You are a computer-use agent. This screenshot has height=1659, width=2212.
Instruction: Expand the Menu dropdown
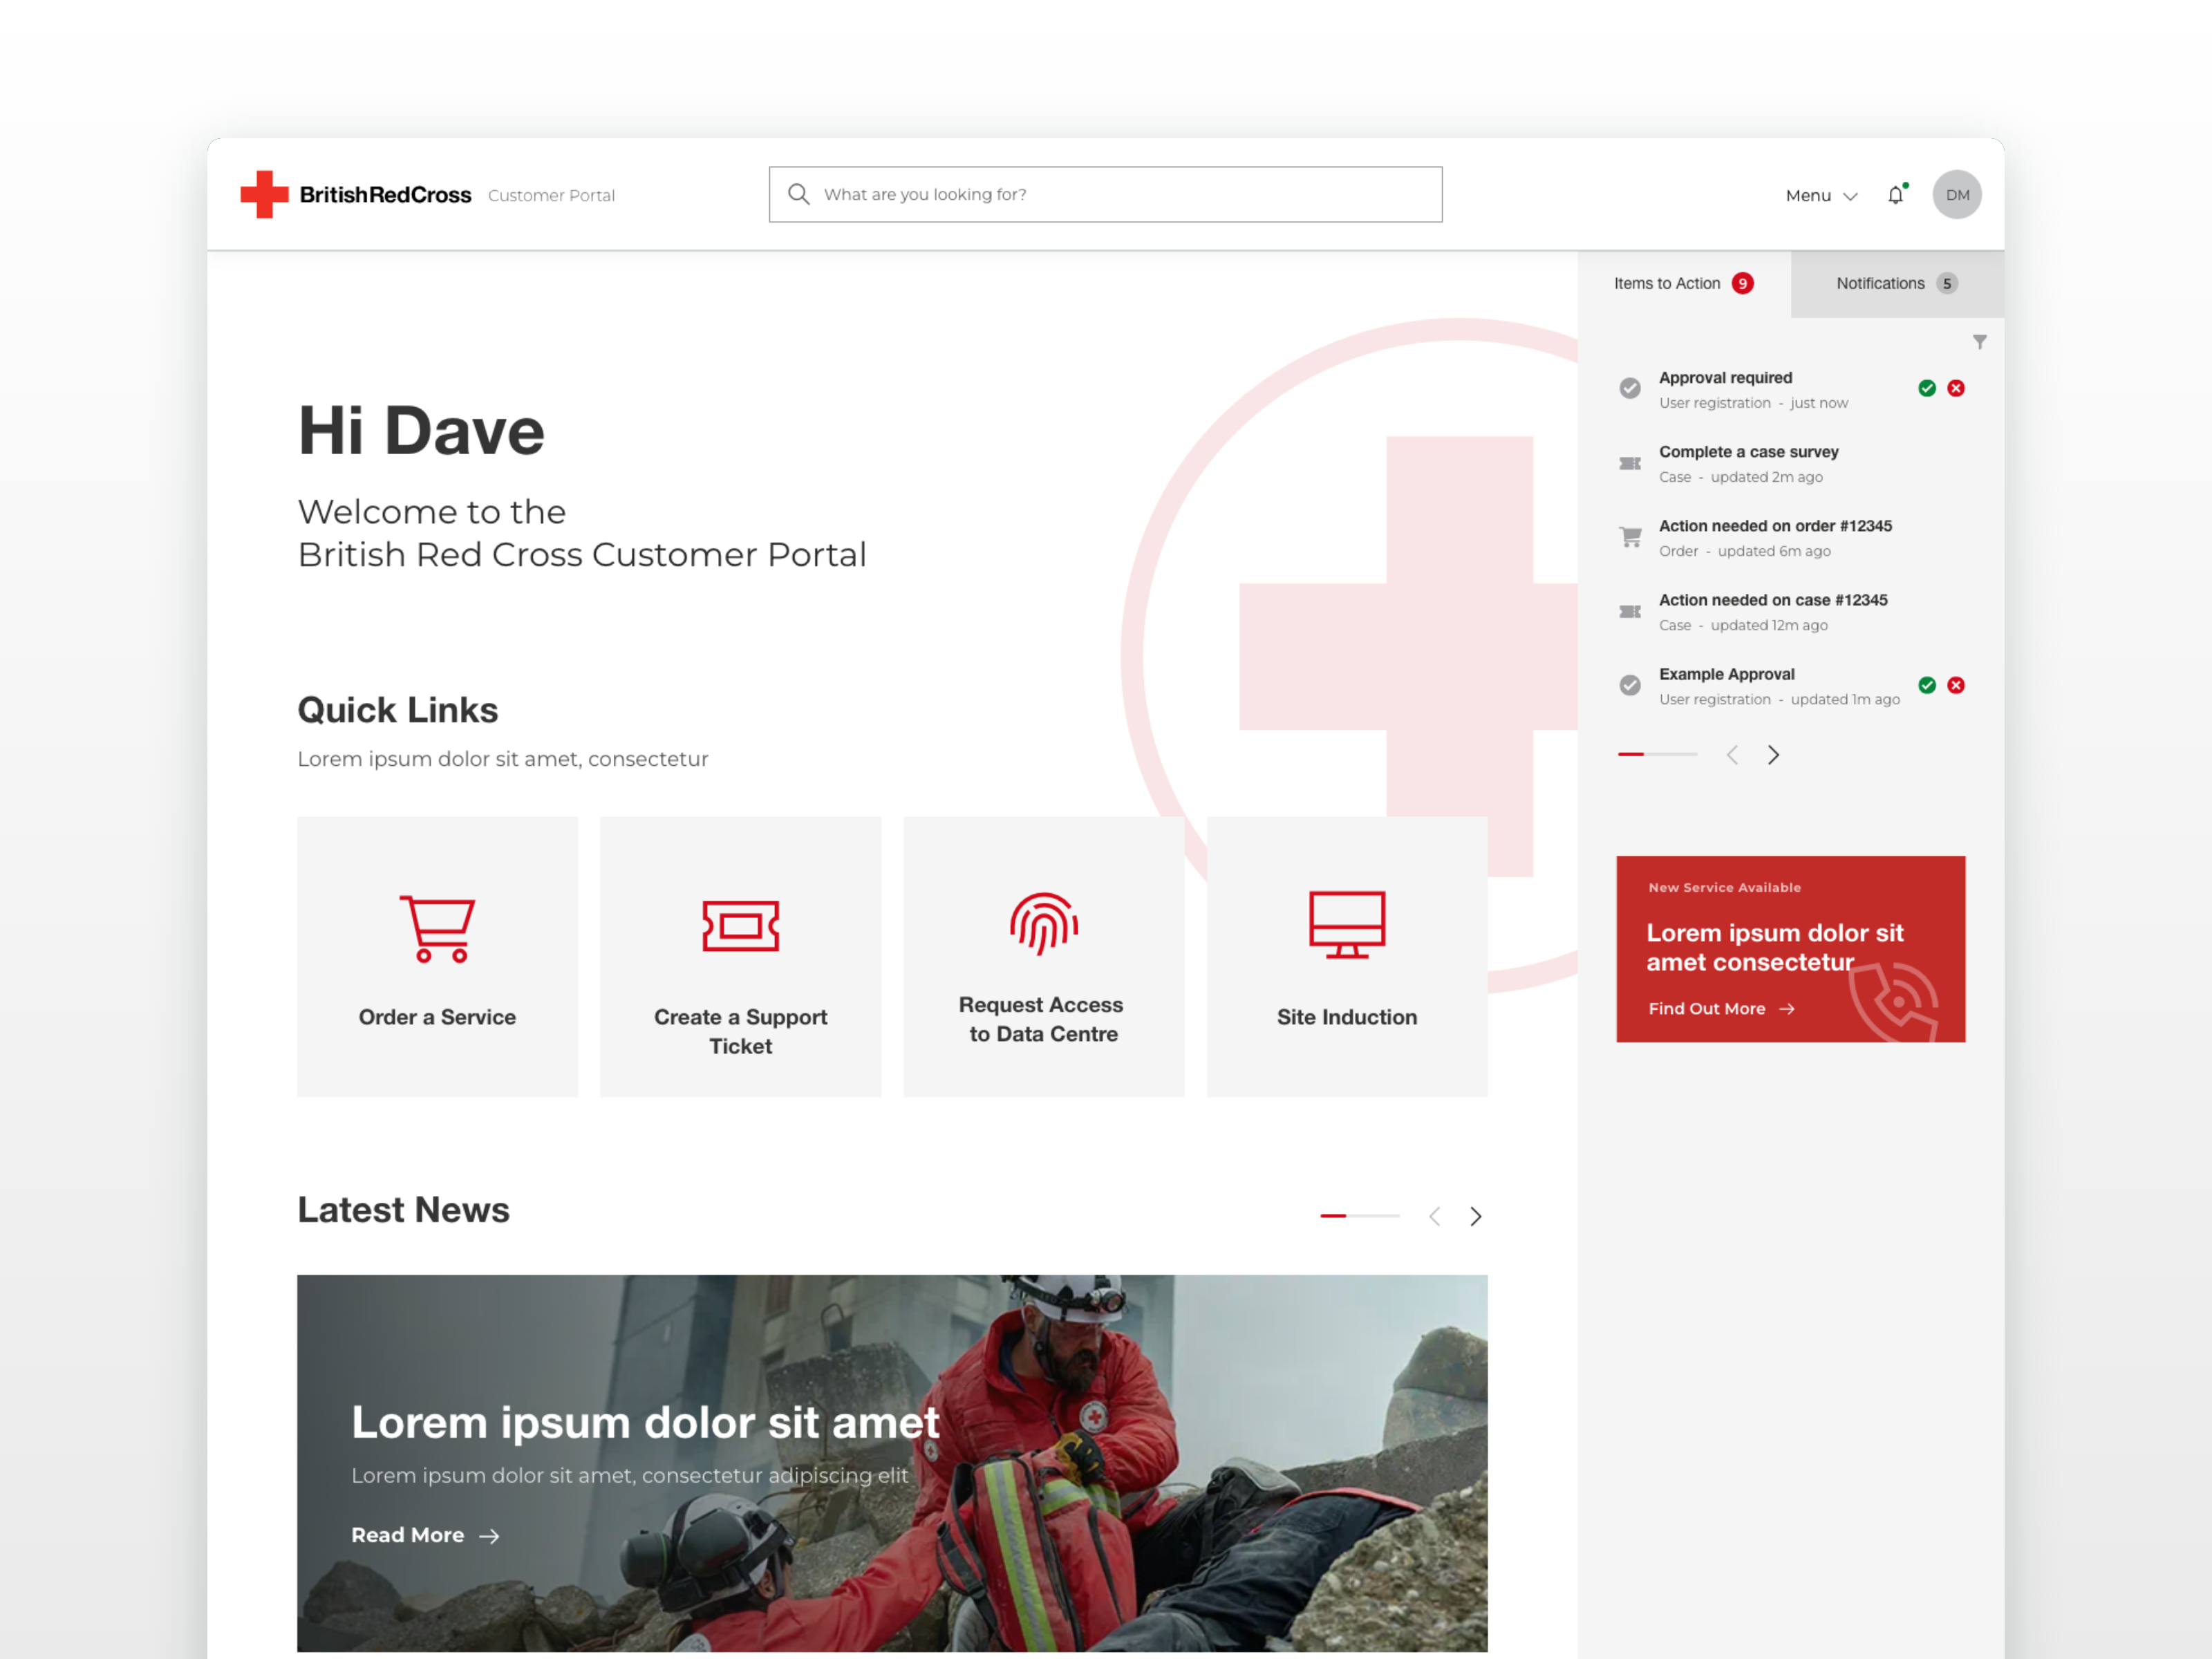[x=1821, y=196]
